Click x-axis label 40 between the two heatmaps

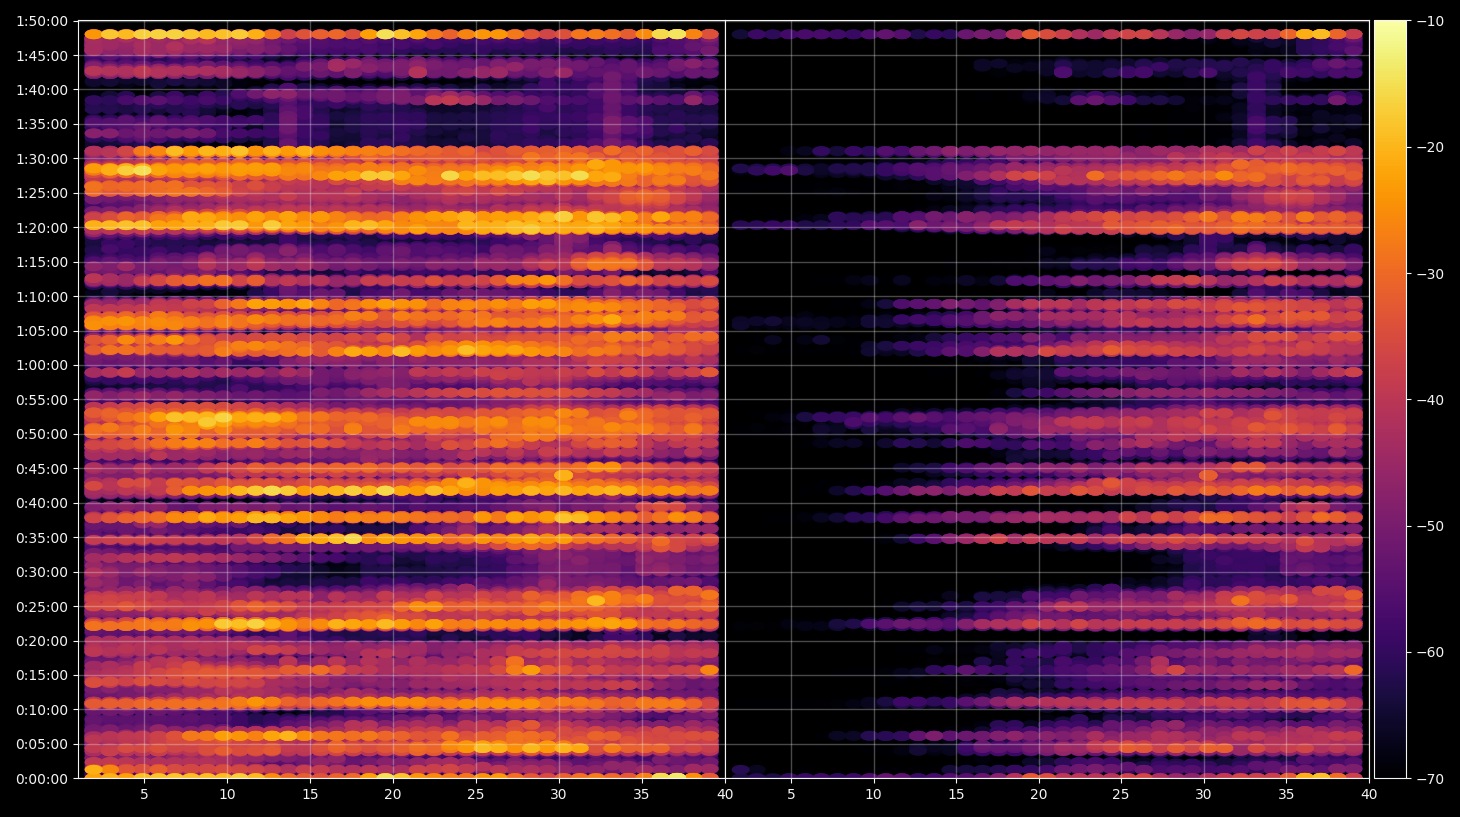[725, 794]
